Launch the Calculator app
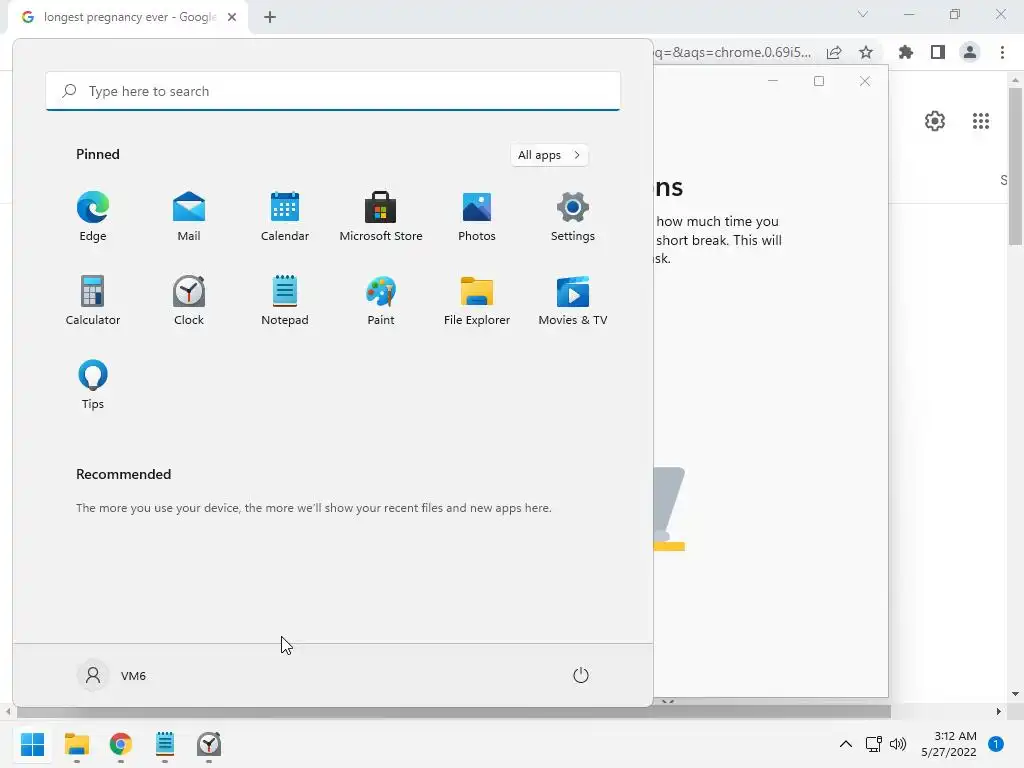The image size is (1024, 768). click(x=93, y=300)
